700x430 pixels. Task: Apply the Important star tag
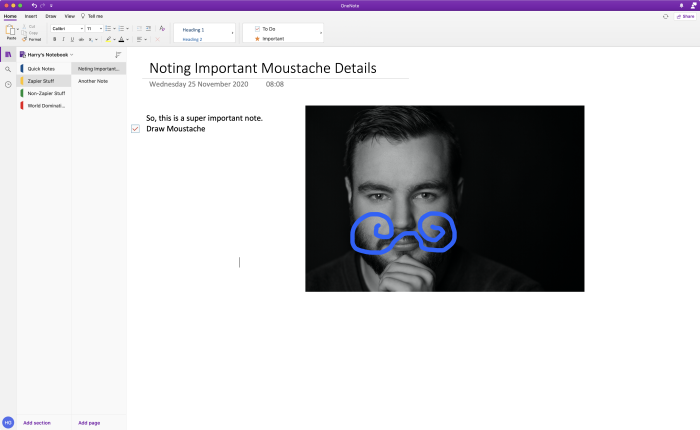coord(269,39)
